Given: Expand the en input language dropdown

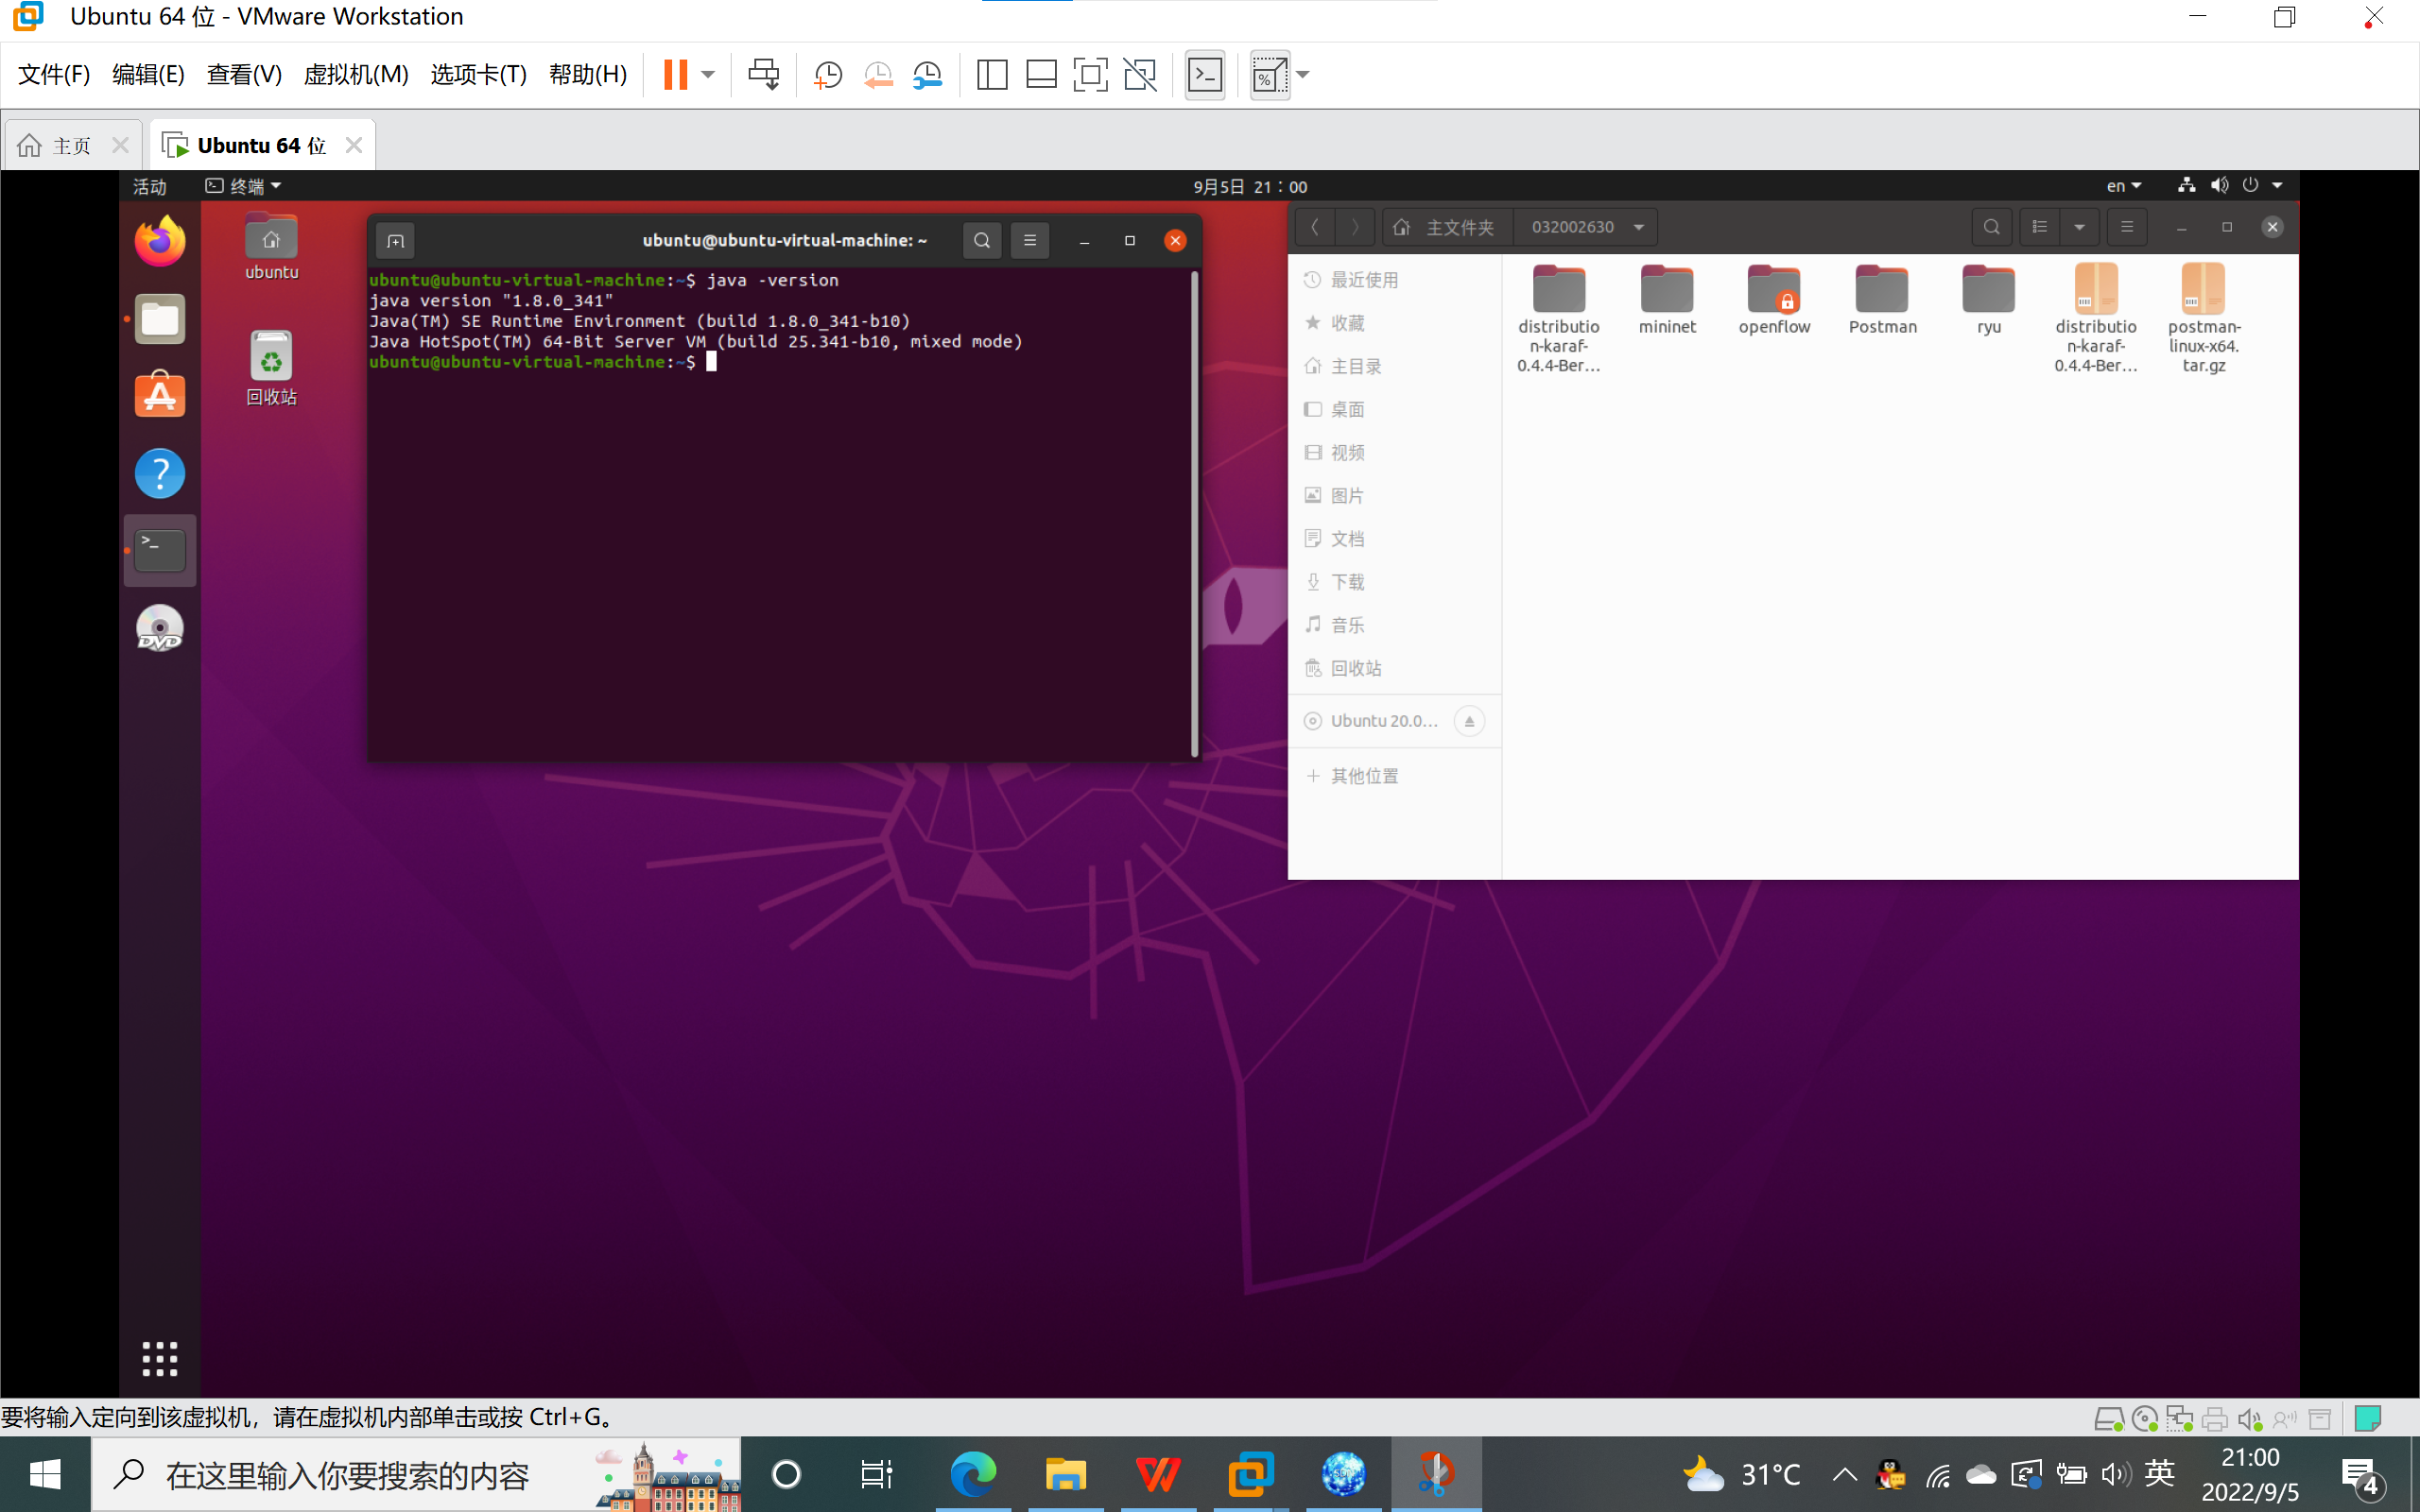Looking at the screenshot, I should (x=2124, y=186).
